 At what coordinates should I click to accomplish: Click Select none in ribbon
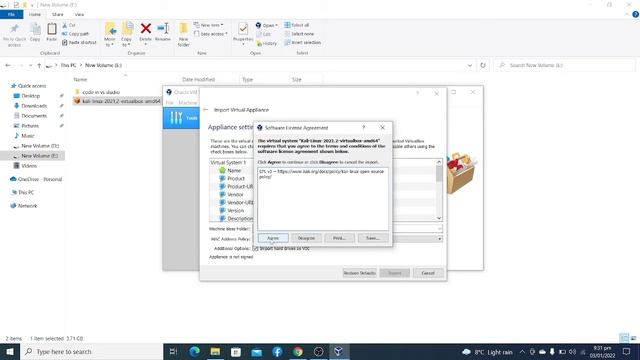(299, 34)
